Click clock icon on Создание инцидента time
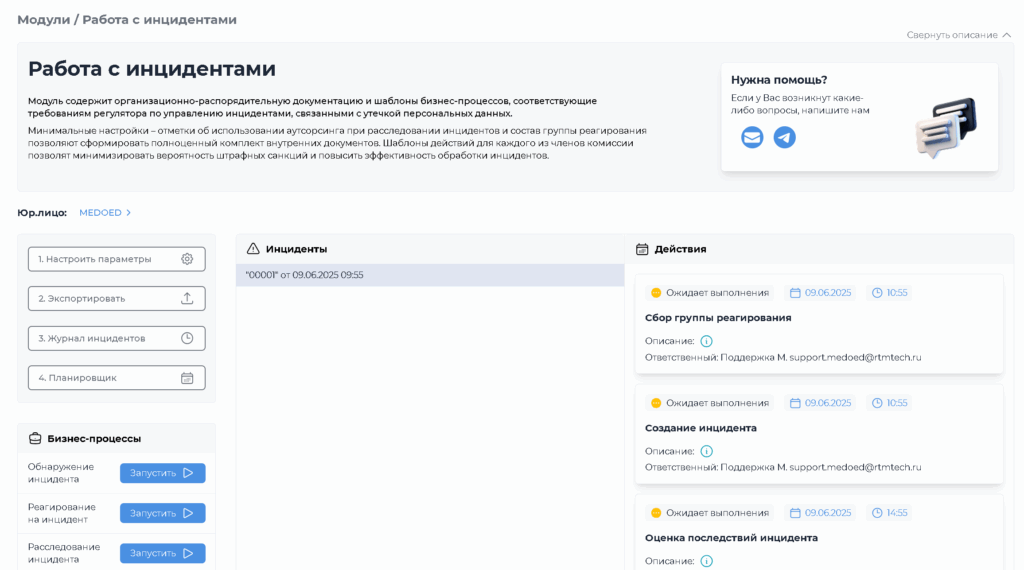Screen dimensions: 1024x570 click(x=877, y=403)
